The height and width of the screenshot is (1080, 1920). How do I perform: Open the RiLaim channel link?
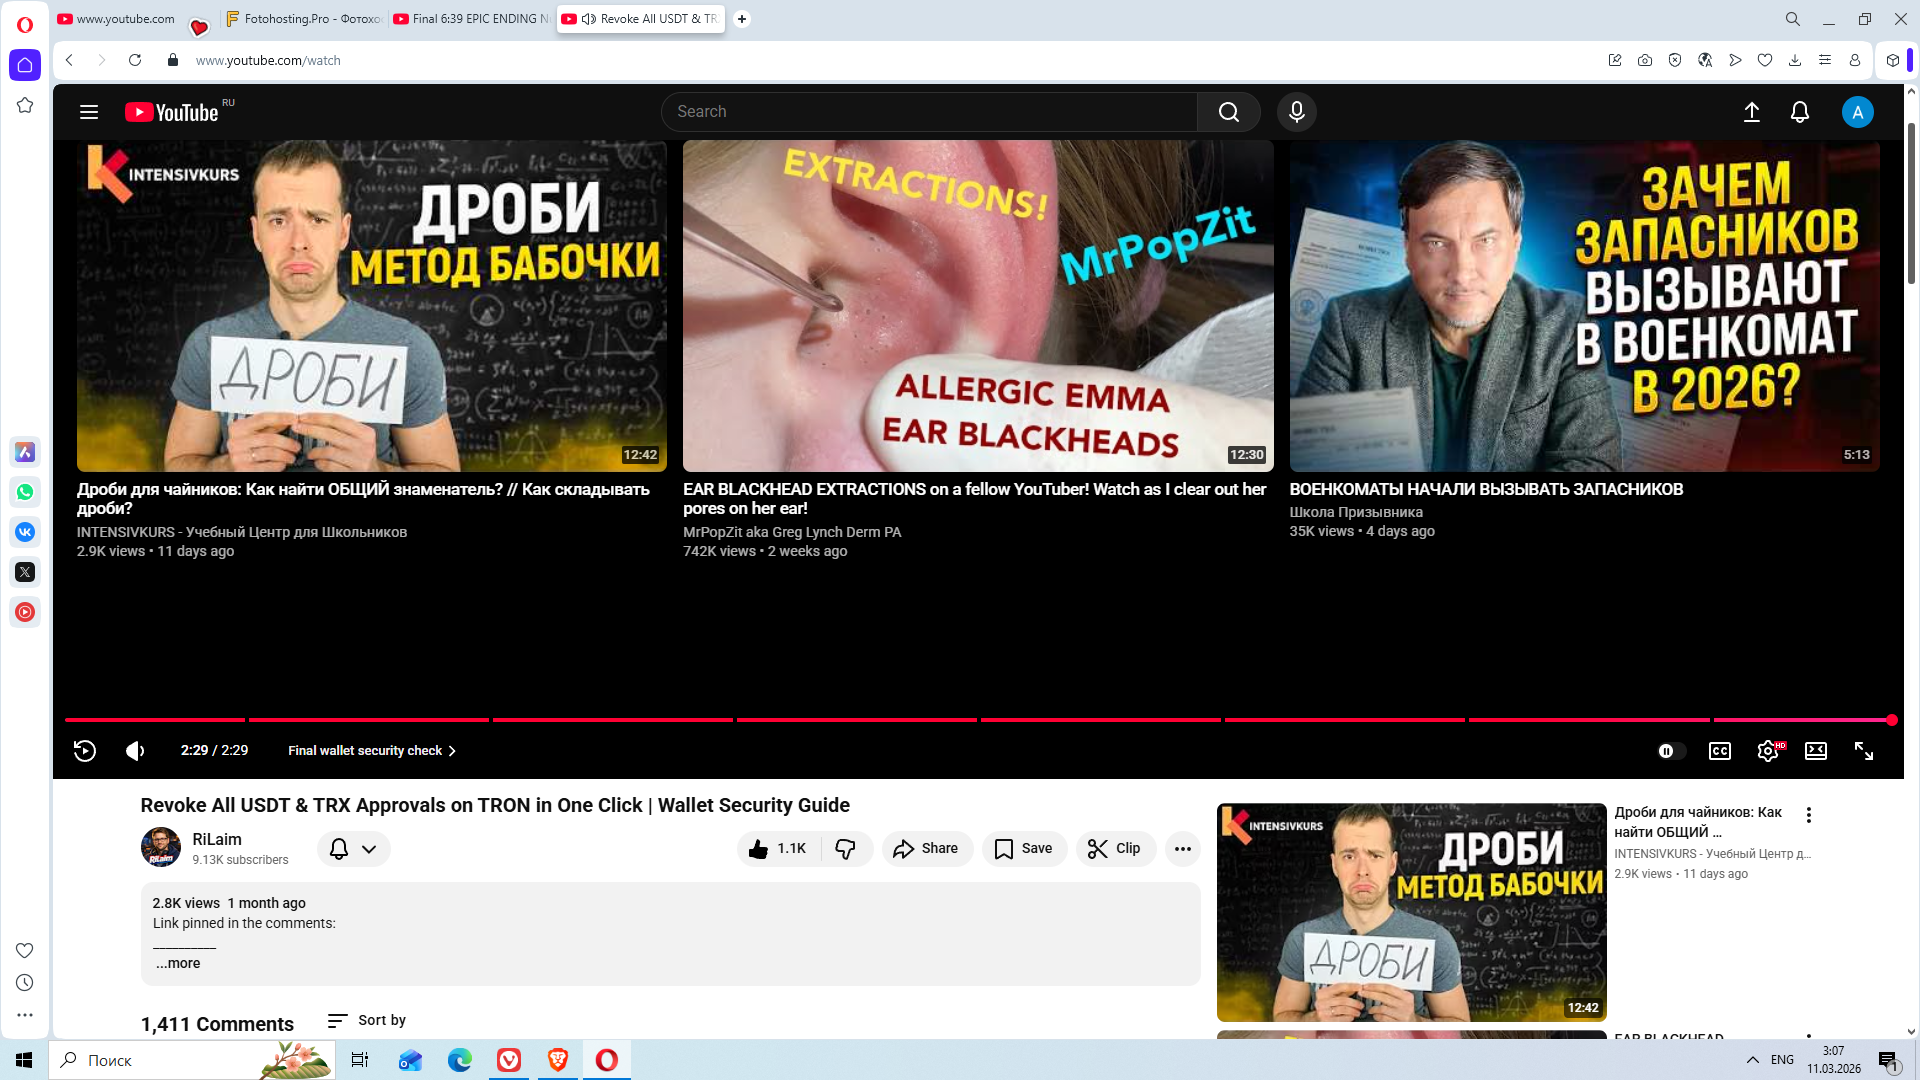click(x=217, y=839)
